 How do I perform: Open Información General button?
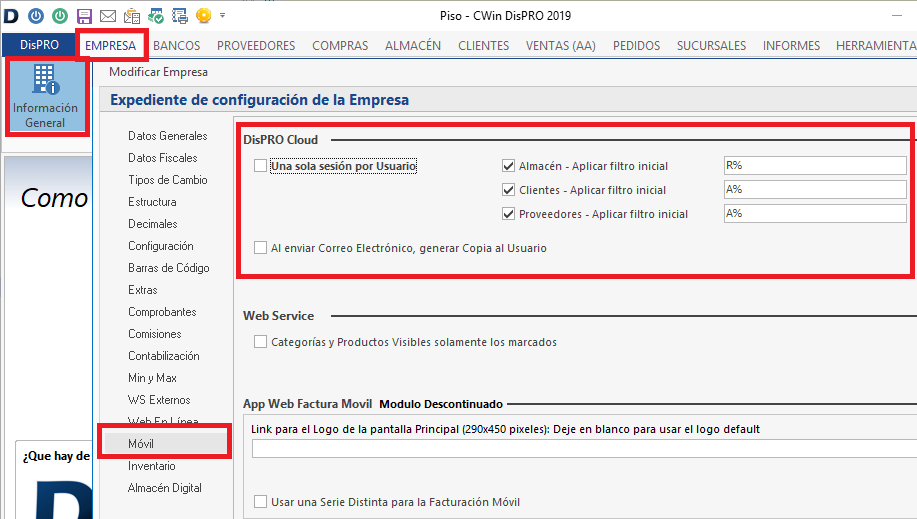click(x=46, y=97)
